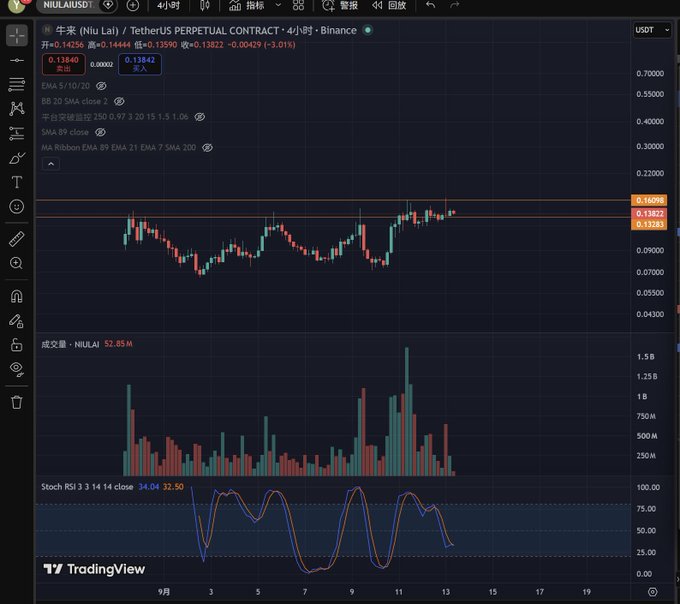Image resolution: width=680 pixels, height=604 pixels.
Task: Open the emoji icons tool
Action: pyautogui.click(x=17, y=206)
